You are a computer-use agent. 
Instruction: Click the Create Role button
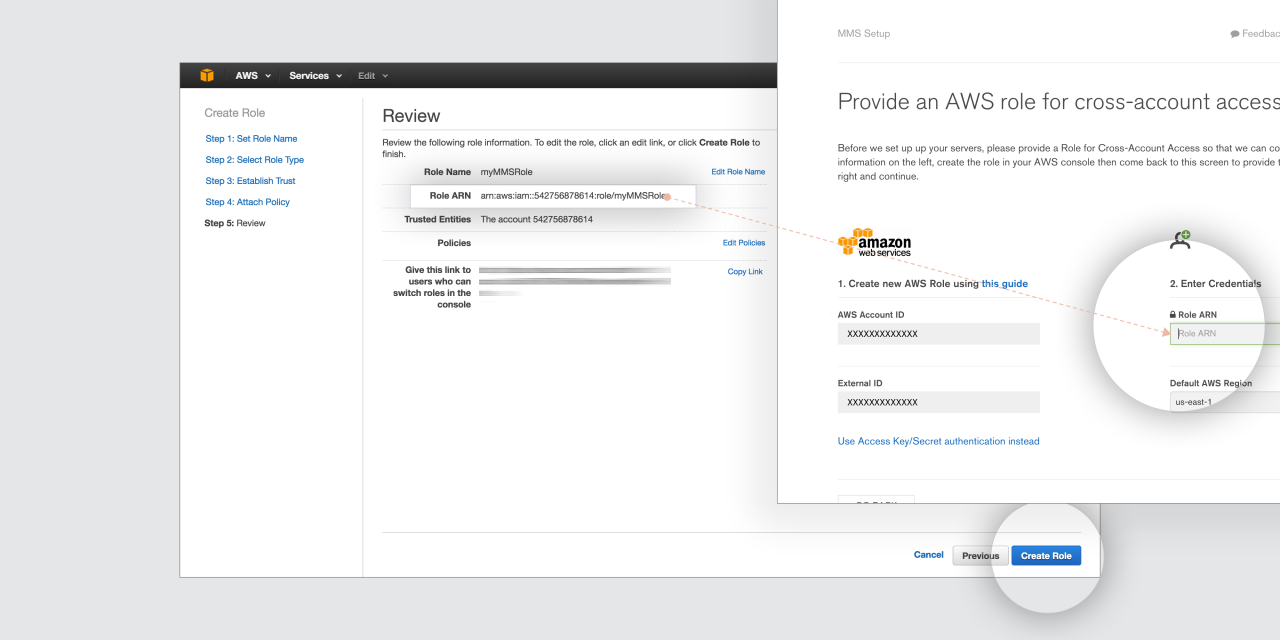pos(1045,556)
